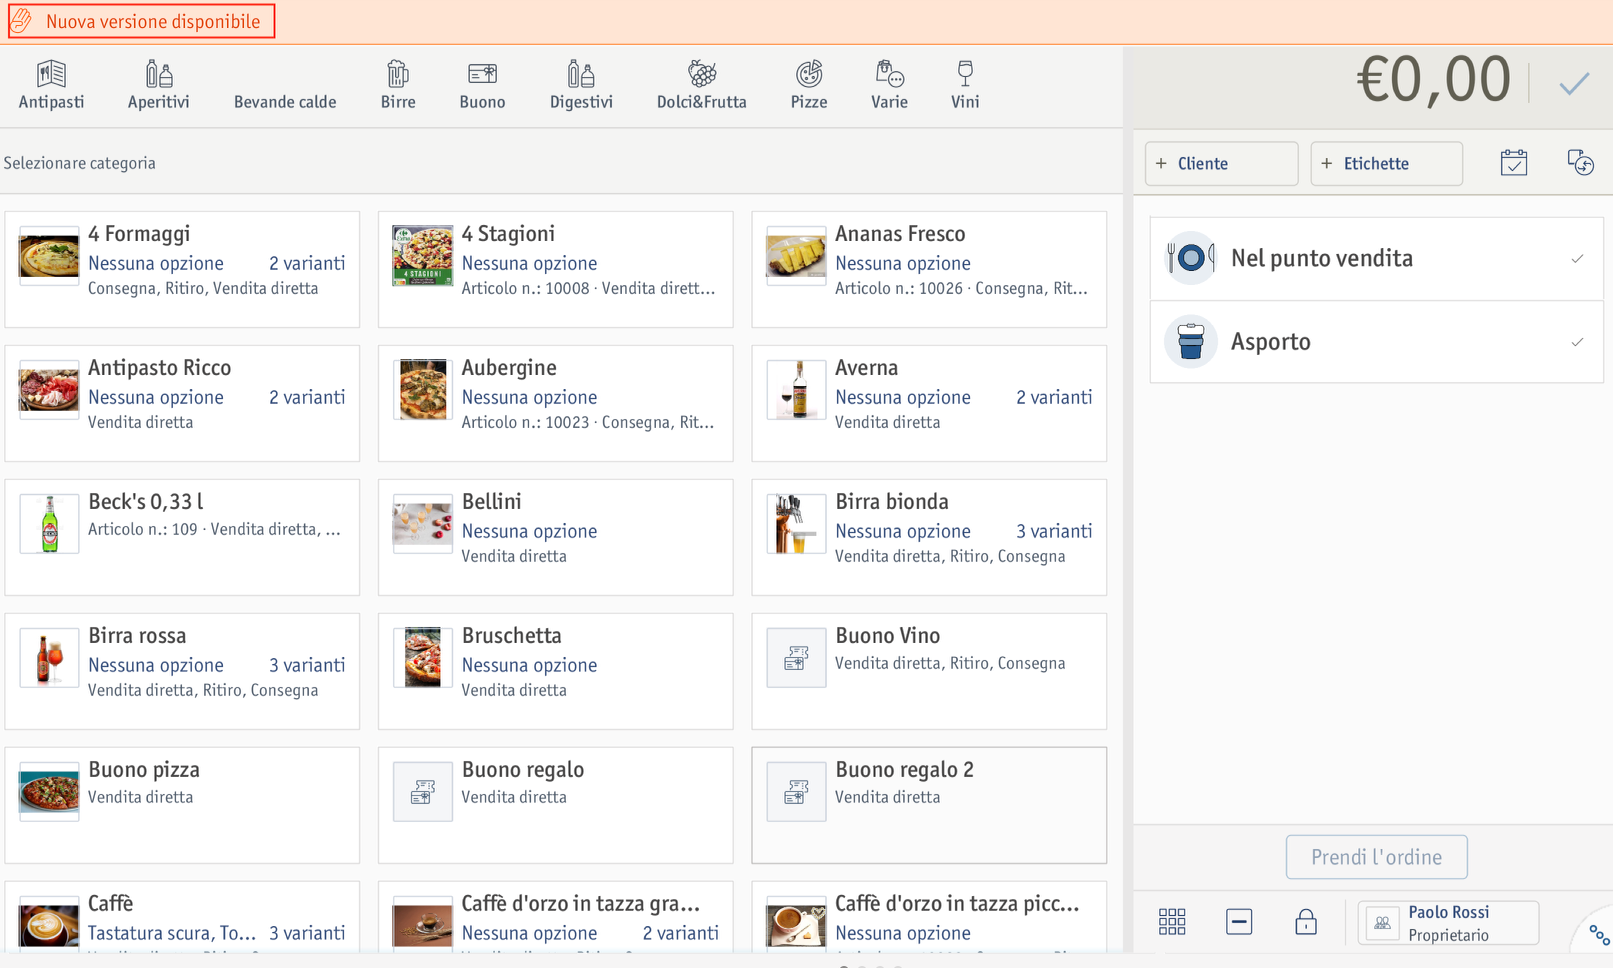Open the 3 varianti of Birra rossa
Viewport: 1613px width, 968px height.
click(x=307, y=665)
